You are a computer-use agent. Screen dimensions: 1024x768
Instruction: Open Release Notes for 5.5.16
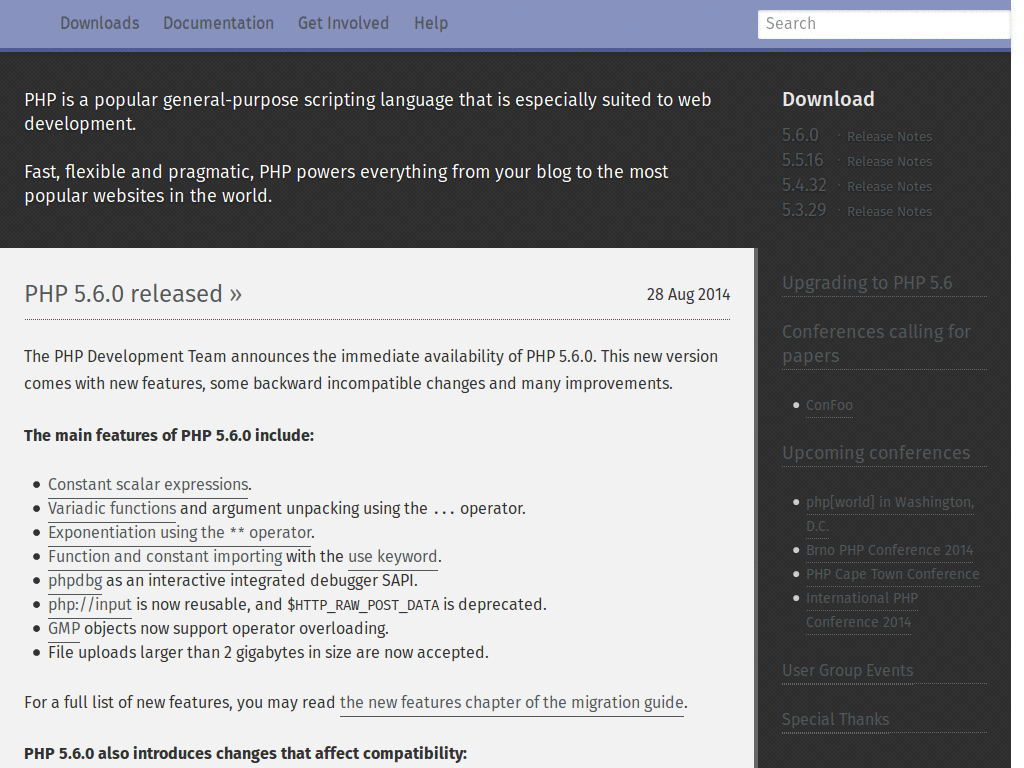(x=889, y=161)
